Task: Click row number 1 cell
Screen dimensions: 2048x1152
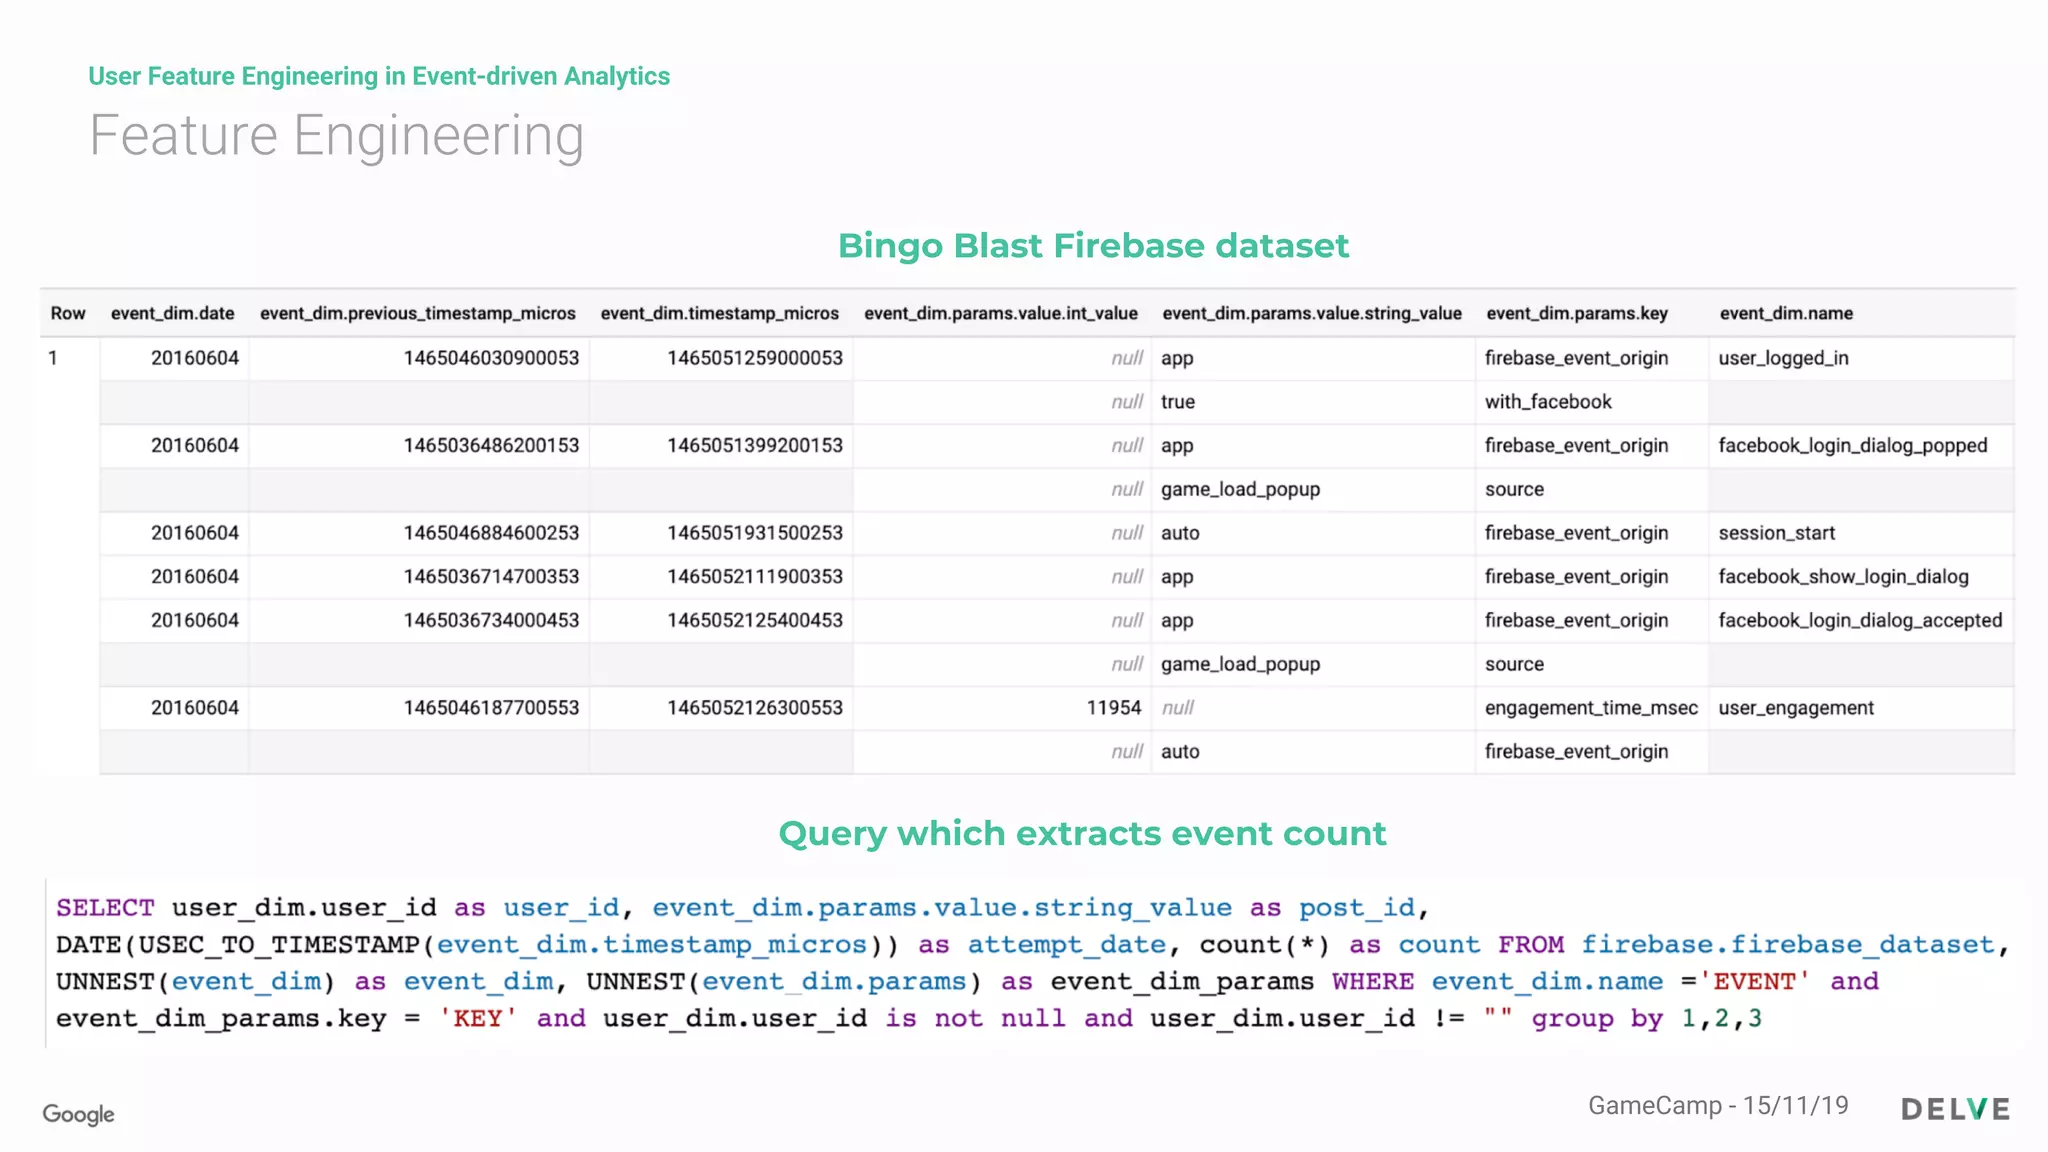Action: tap(53, 357)
